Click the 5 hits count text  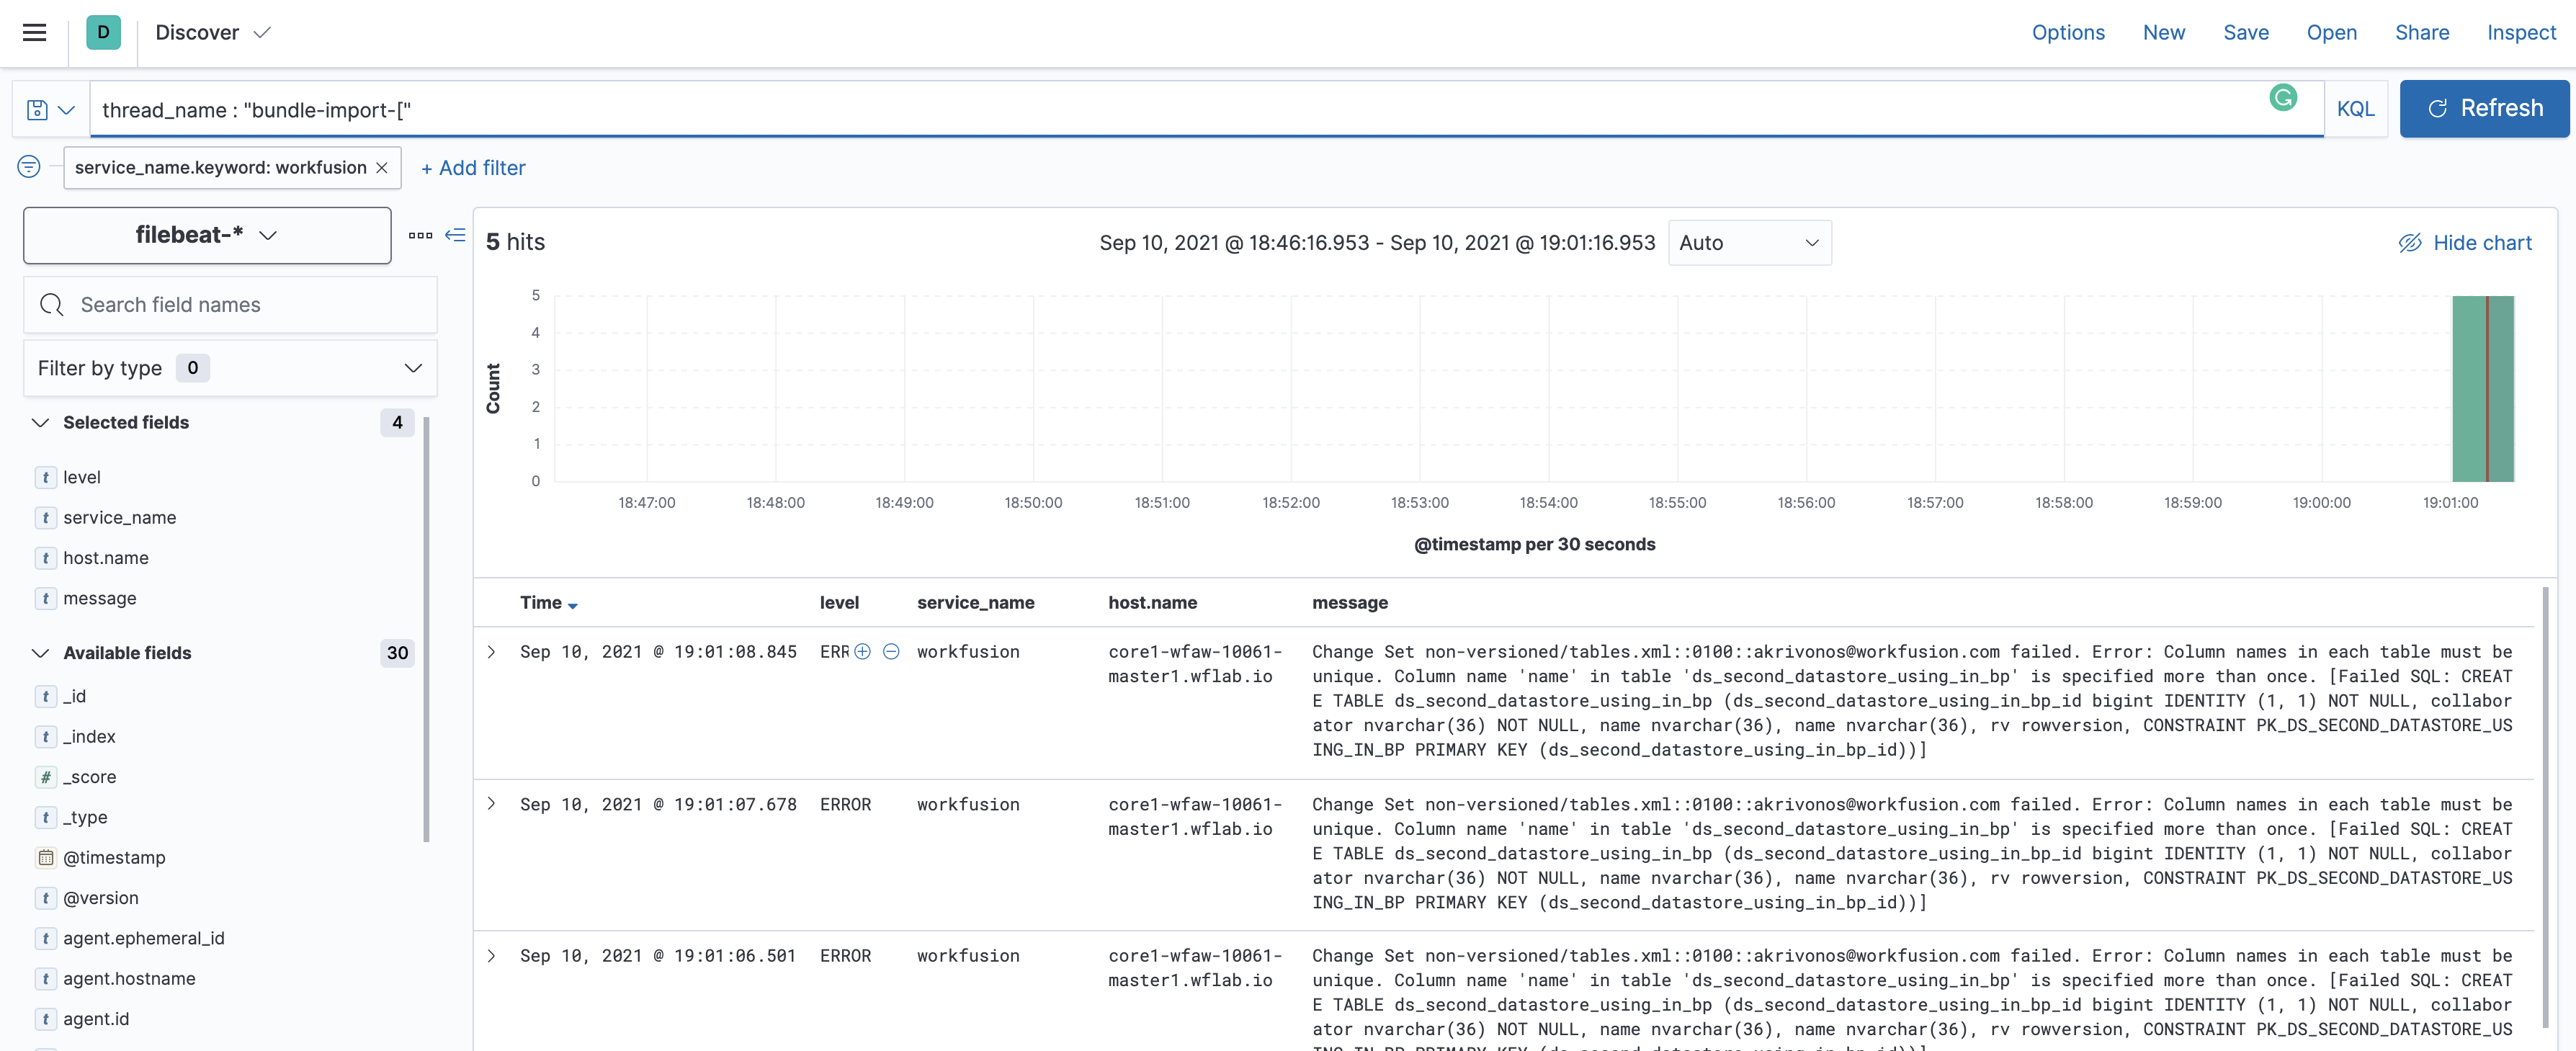coord(515,242)
